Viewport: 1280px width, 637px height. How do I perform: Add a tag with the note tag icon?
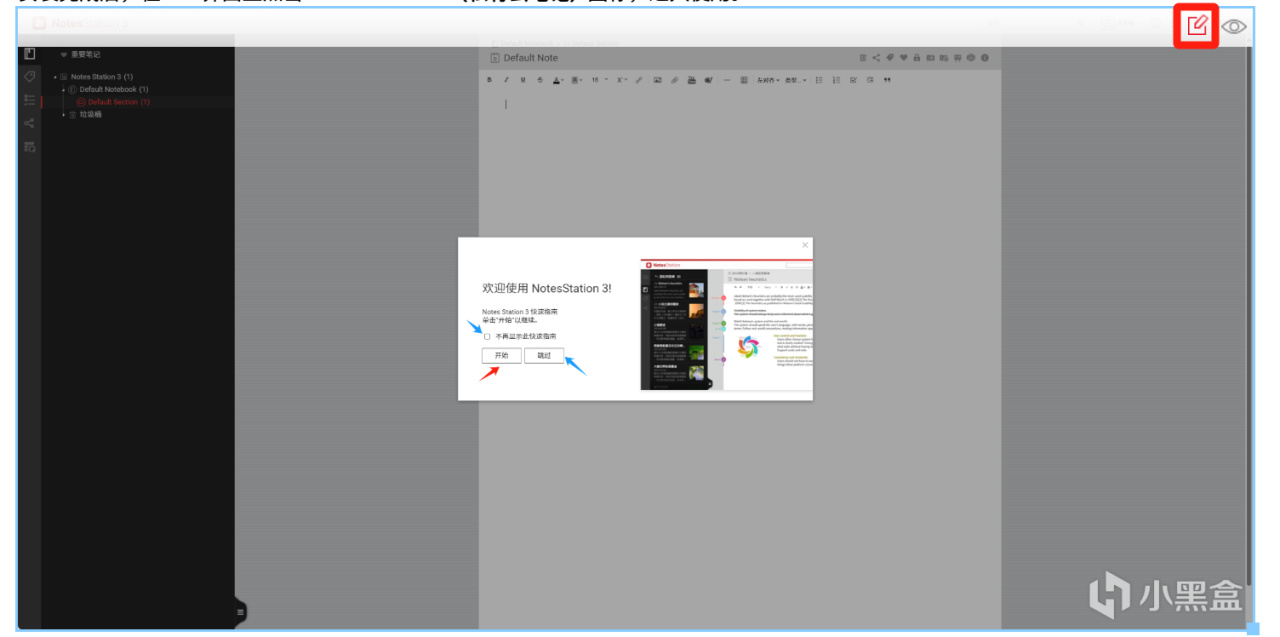pos(890,58)
